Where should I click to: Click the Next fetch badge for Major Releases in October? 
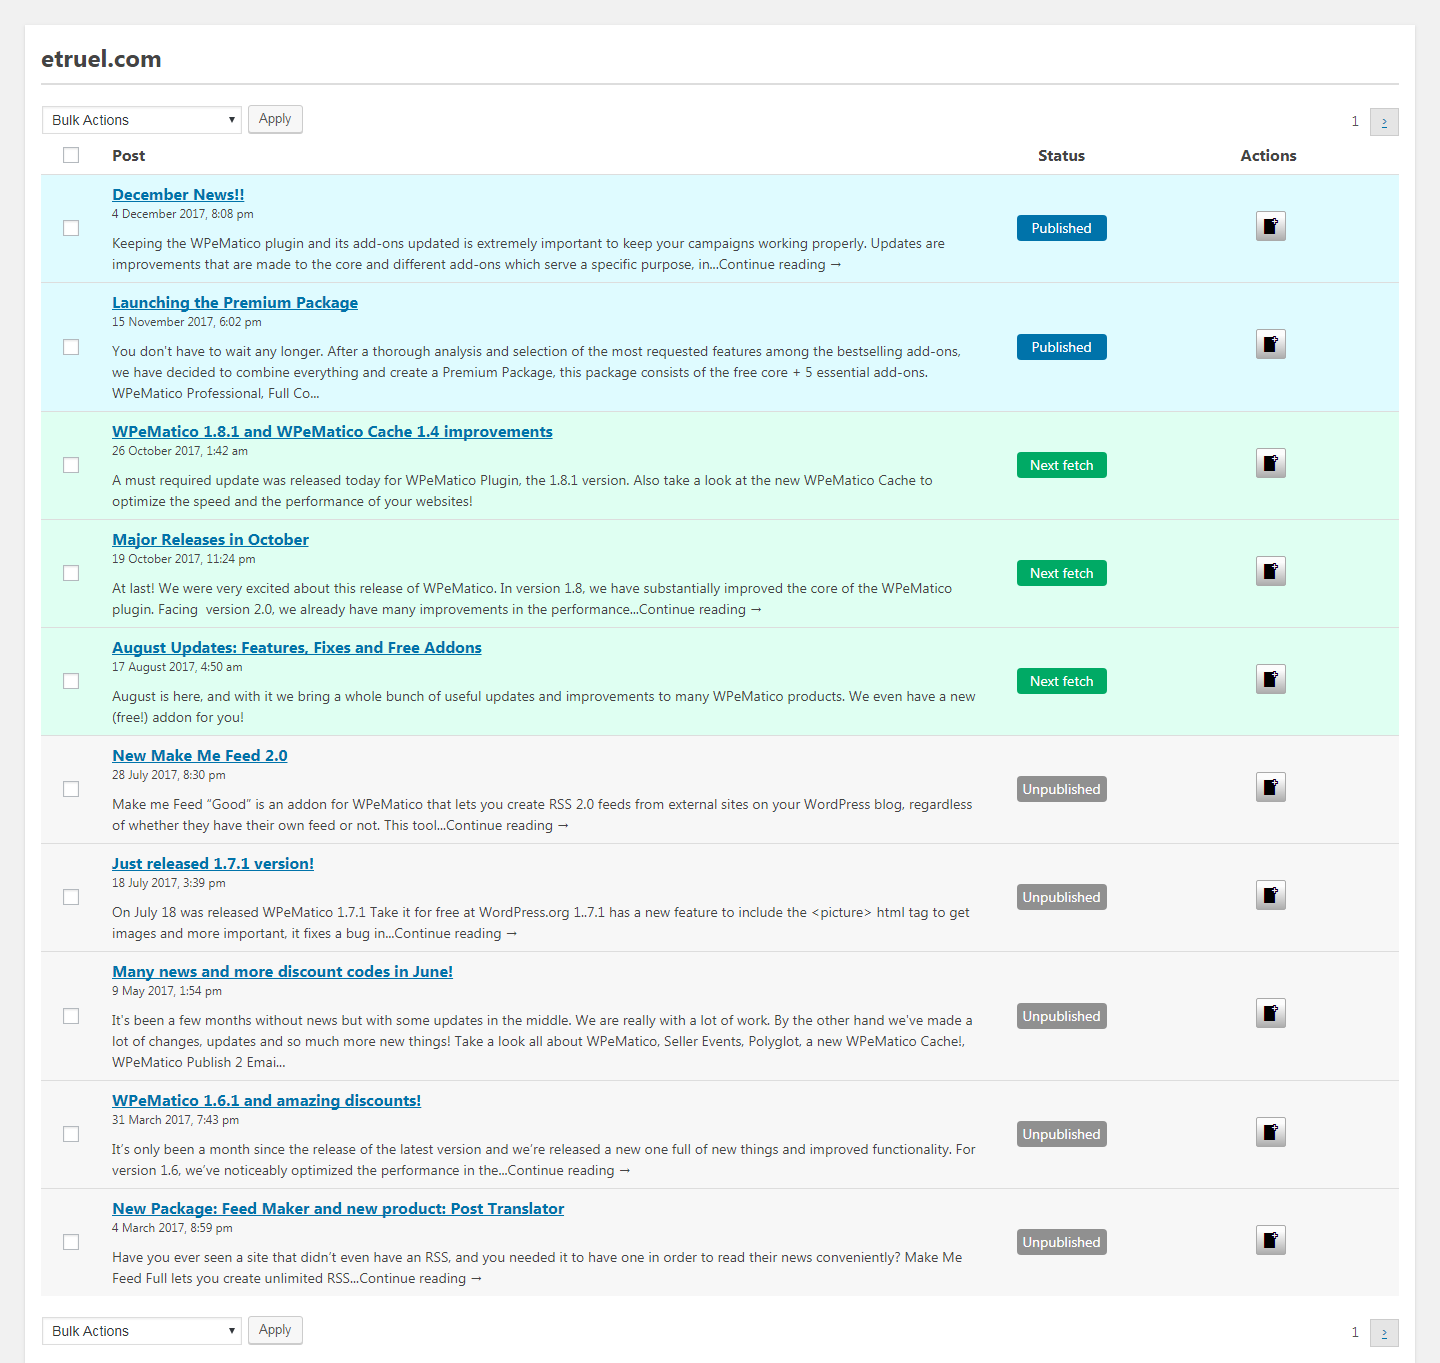(x=1061, y=573)
